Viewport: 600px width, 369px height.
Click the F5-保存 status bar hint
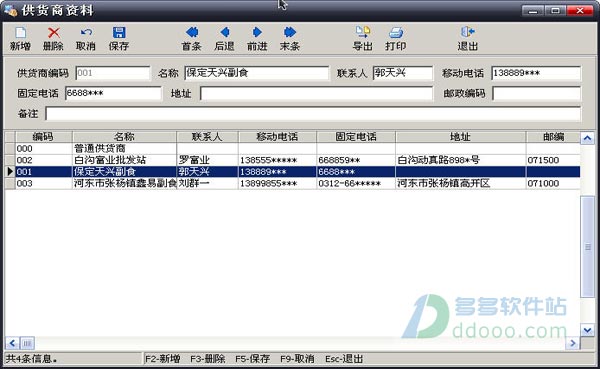[x=253, y=359]
